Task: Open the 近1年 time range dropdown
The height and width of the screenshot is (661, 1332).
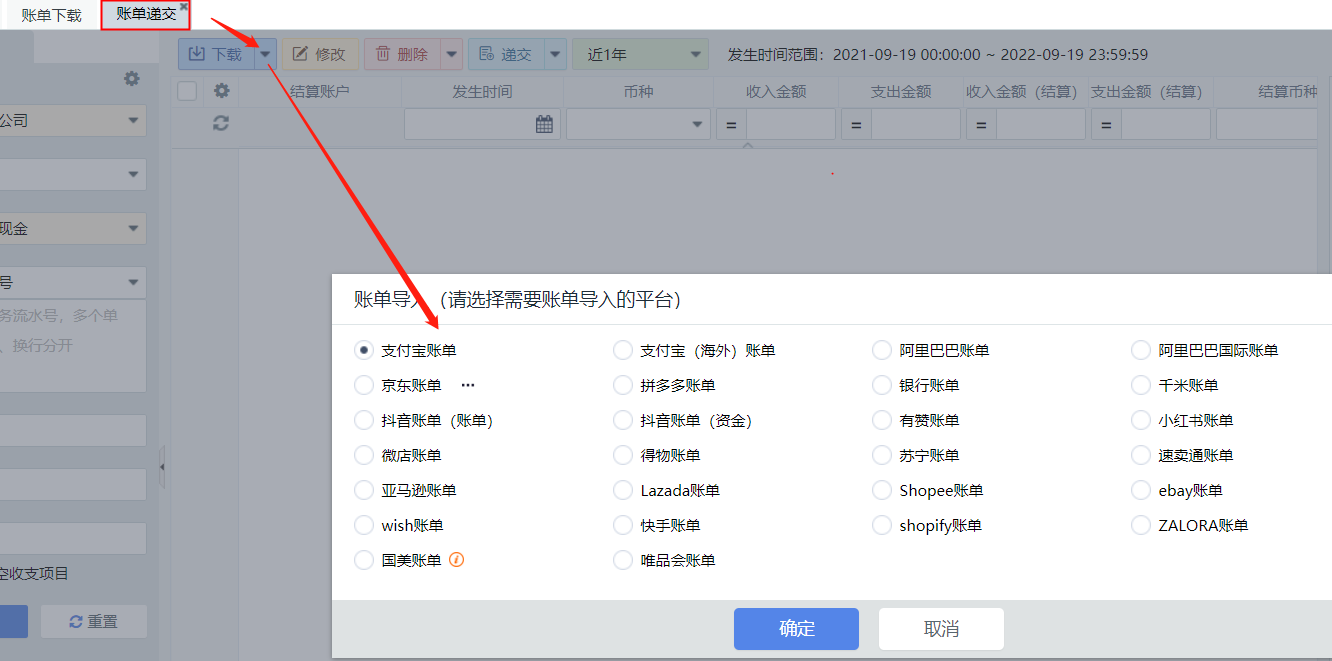Action: 640,55
